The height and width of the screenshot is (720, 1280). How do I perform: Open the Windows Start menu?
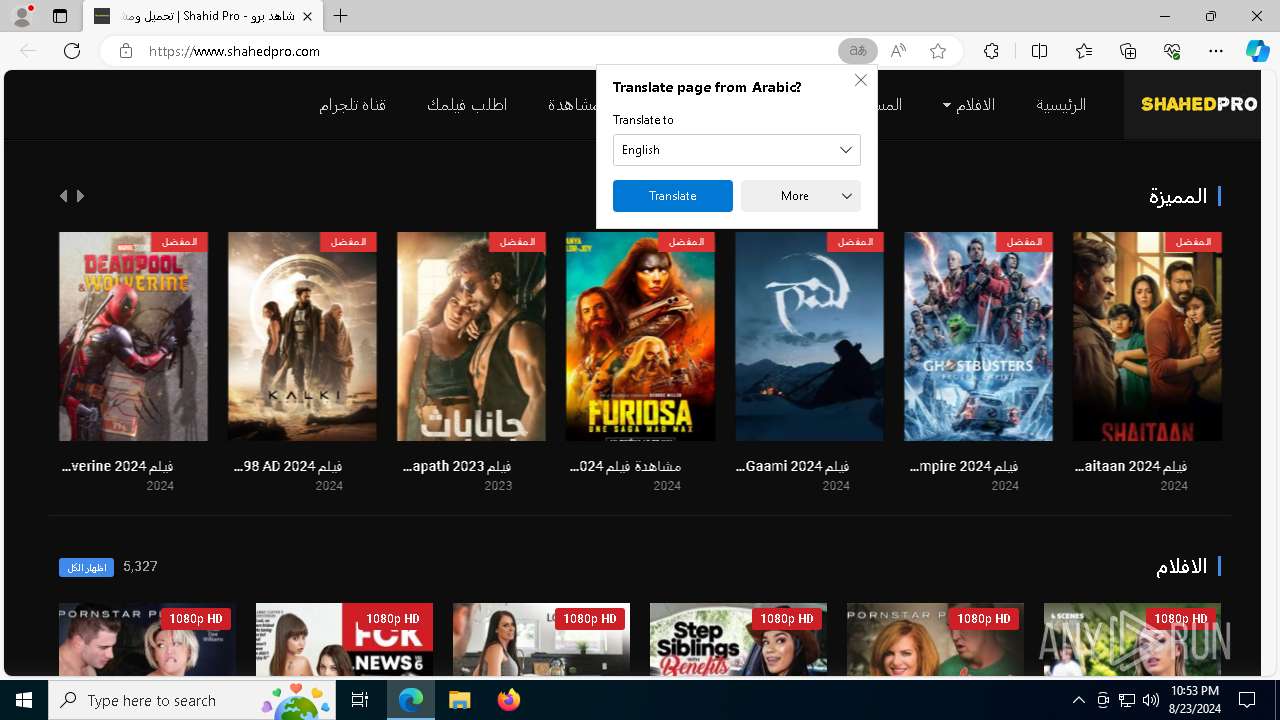(x=24, y=700)
